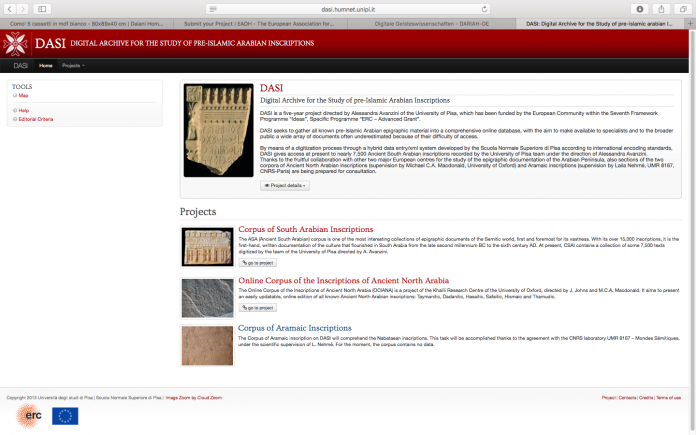Image resolution: width=696 pixels, height=435 pixels.
Task: Toggle the Safari sidebar button
Action: pyautogui.click(x=42, y=9)
